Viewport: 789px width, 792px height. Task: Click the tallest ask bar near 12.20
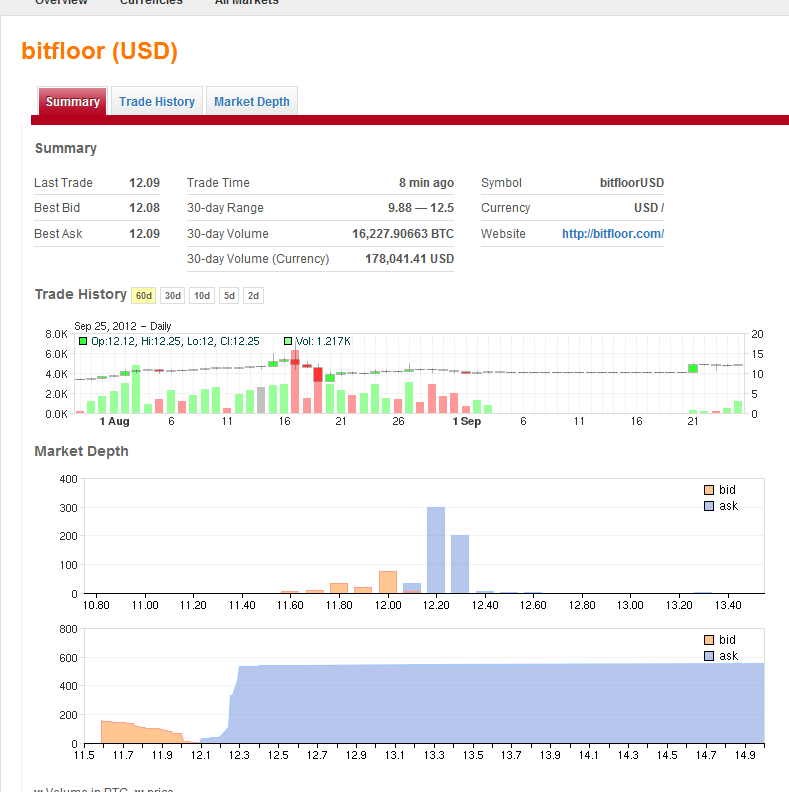[436, 550]
